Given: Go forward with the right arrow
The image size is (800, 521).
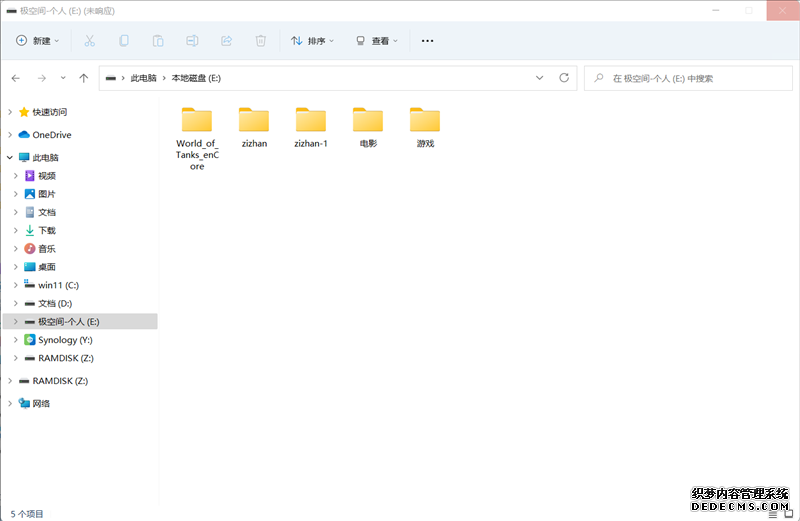Looking at the screenshot, I should [42, 78].
